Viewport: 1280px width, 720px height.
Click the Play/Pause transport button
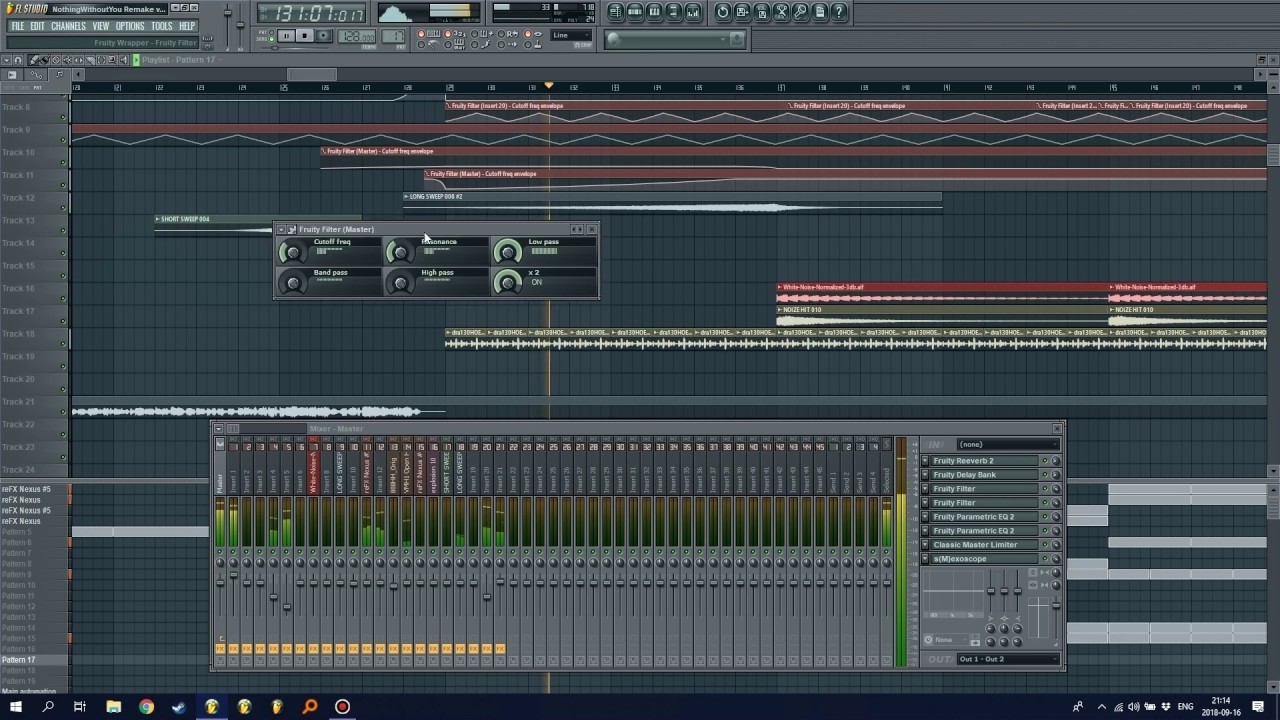click(x=286, y=36)
